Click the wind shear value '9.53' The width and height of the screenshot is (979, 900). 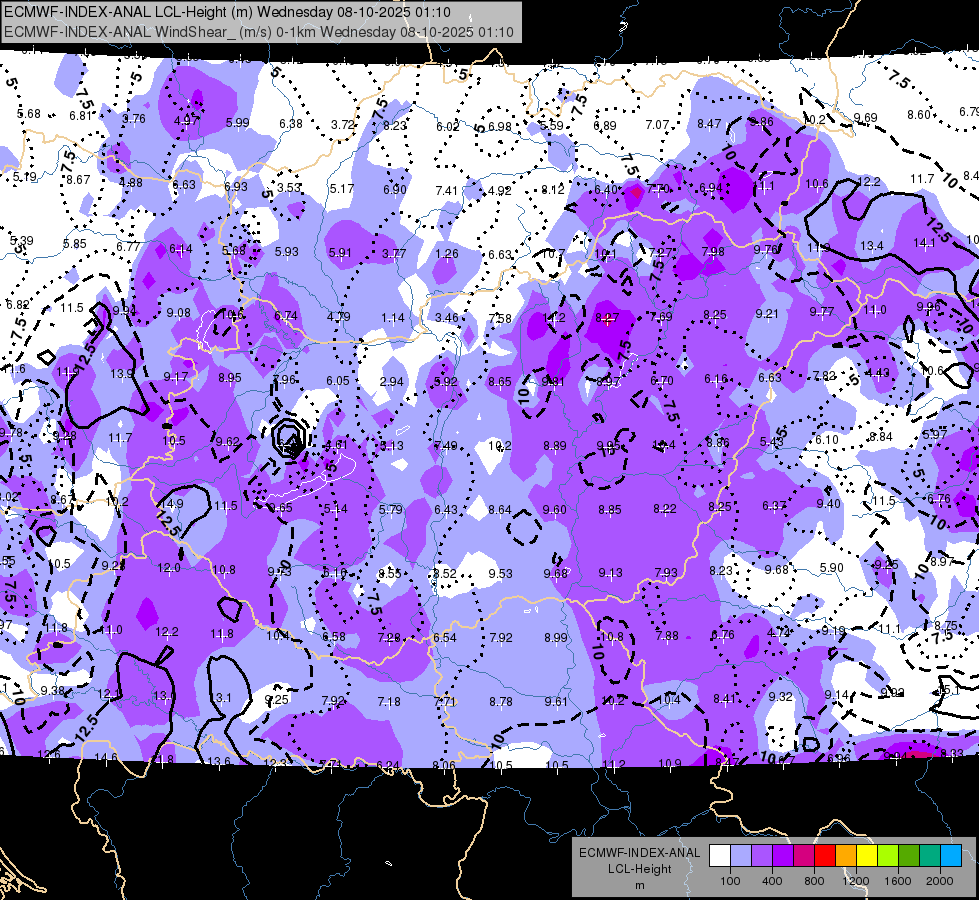pos(500,573)
